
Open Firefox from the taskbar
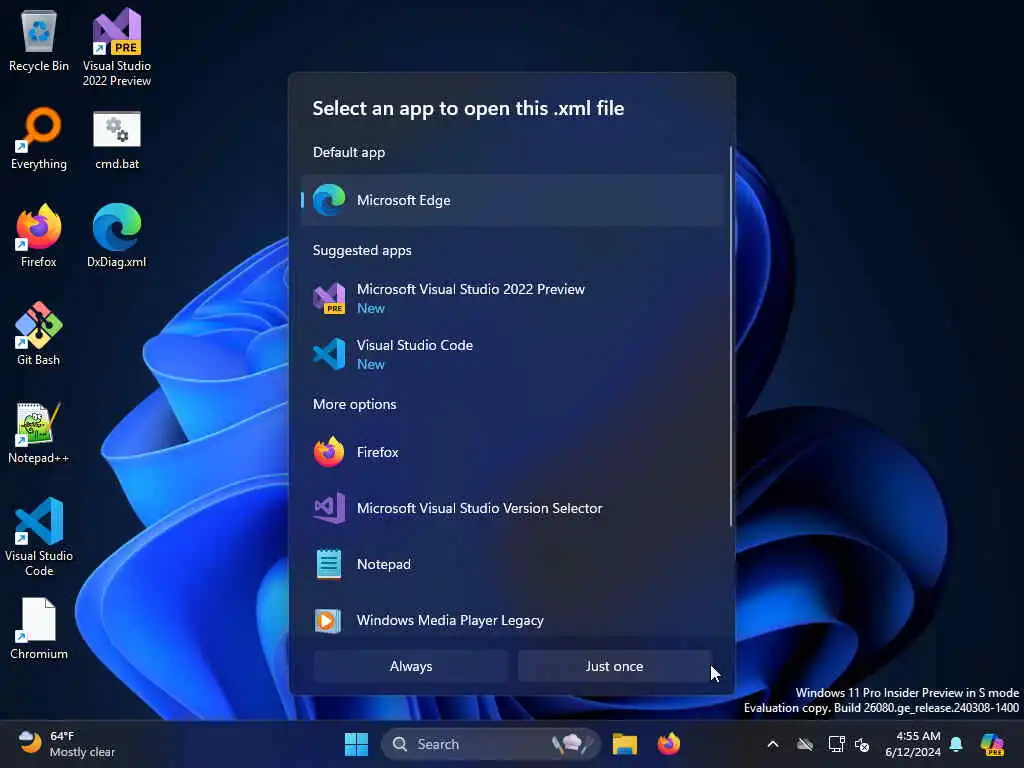pos(669,744)
